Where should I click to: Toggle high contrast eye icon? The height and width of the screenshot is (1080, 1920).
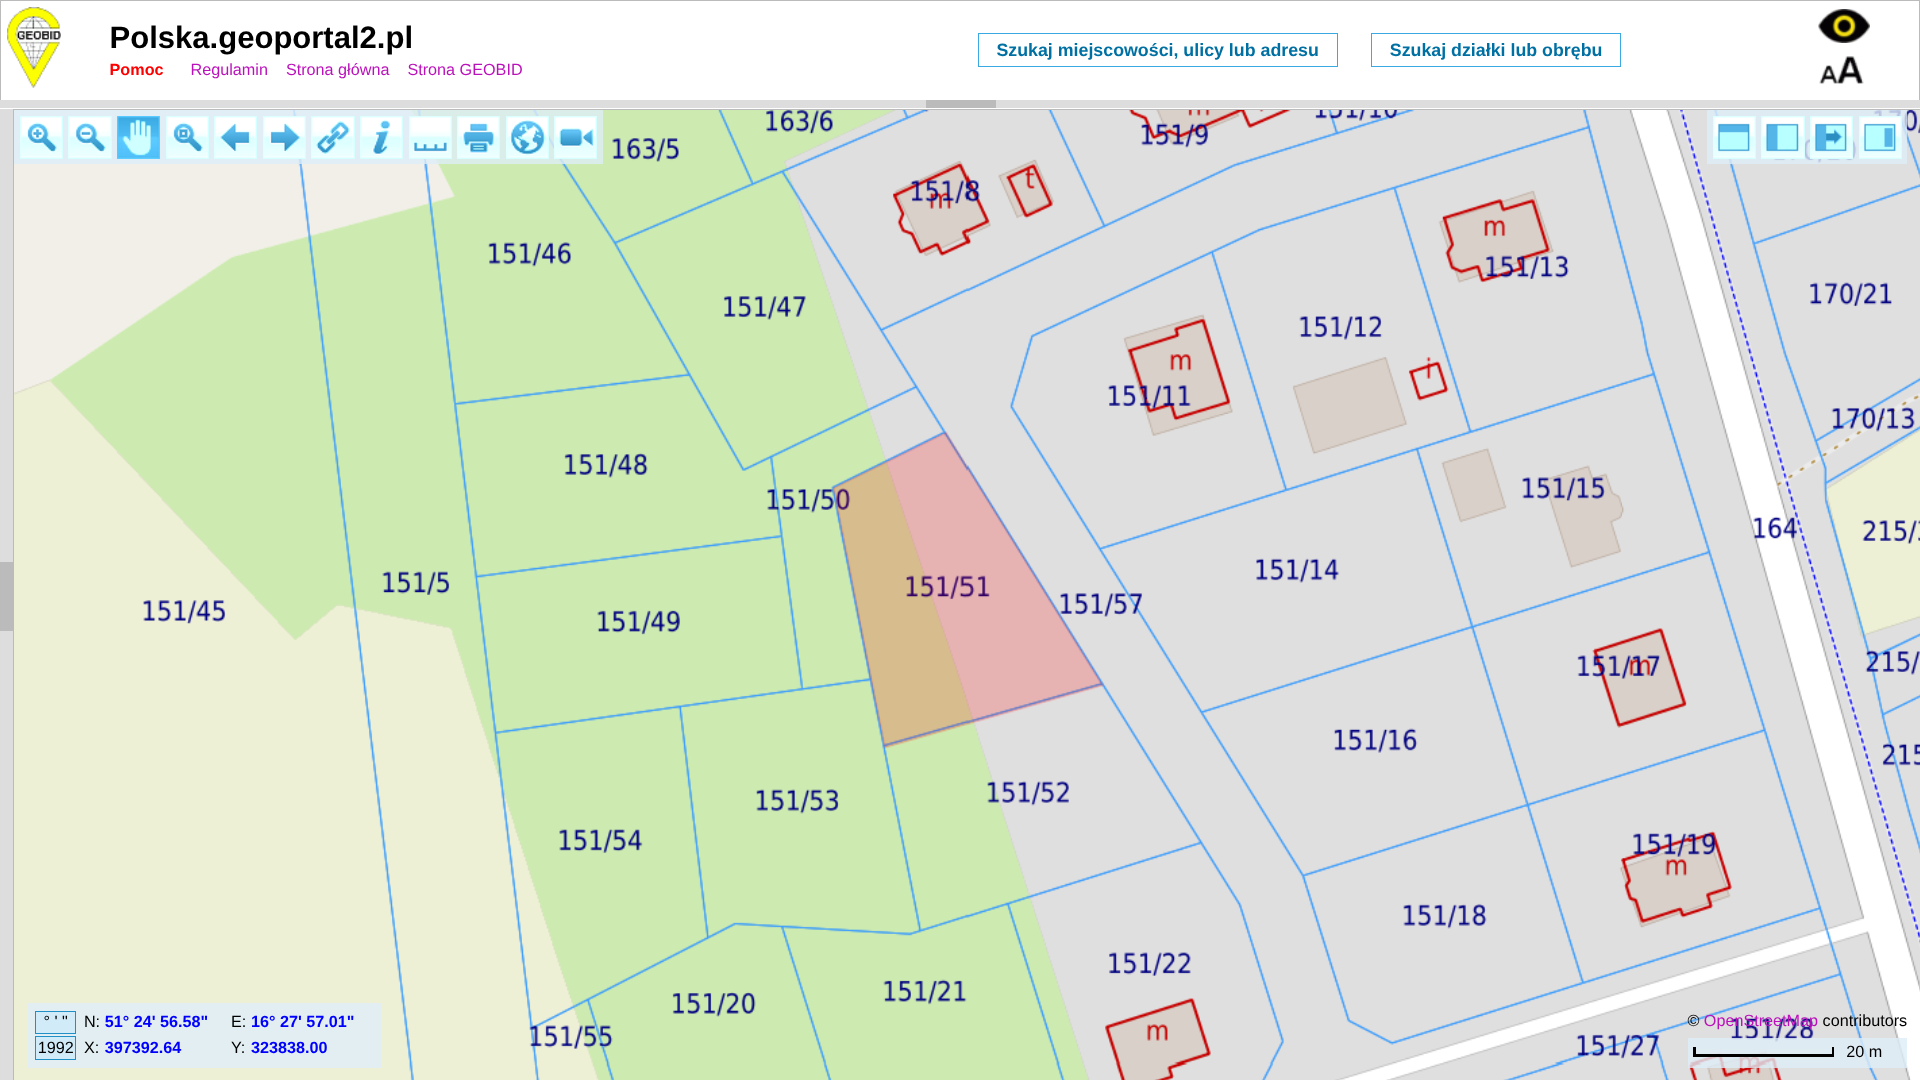(1843, 26)
